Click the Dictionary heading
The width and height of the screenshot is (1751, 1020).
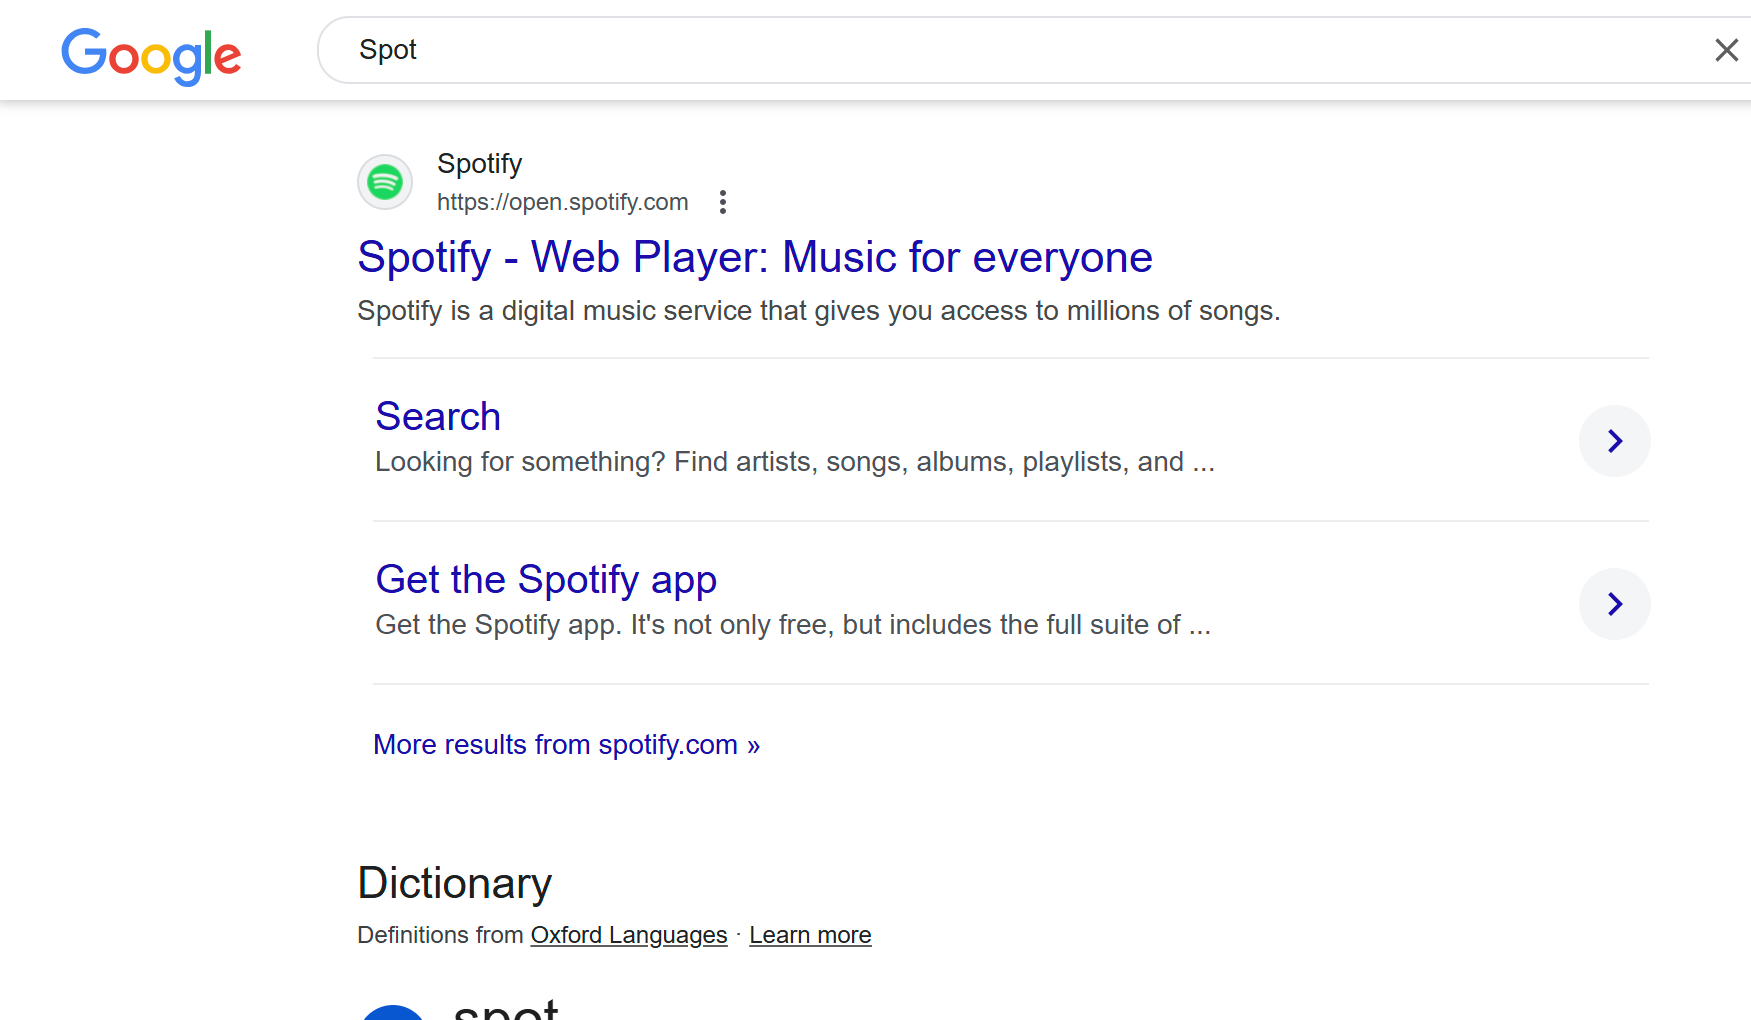point(455,883)
